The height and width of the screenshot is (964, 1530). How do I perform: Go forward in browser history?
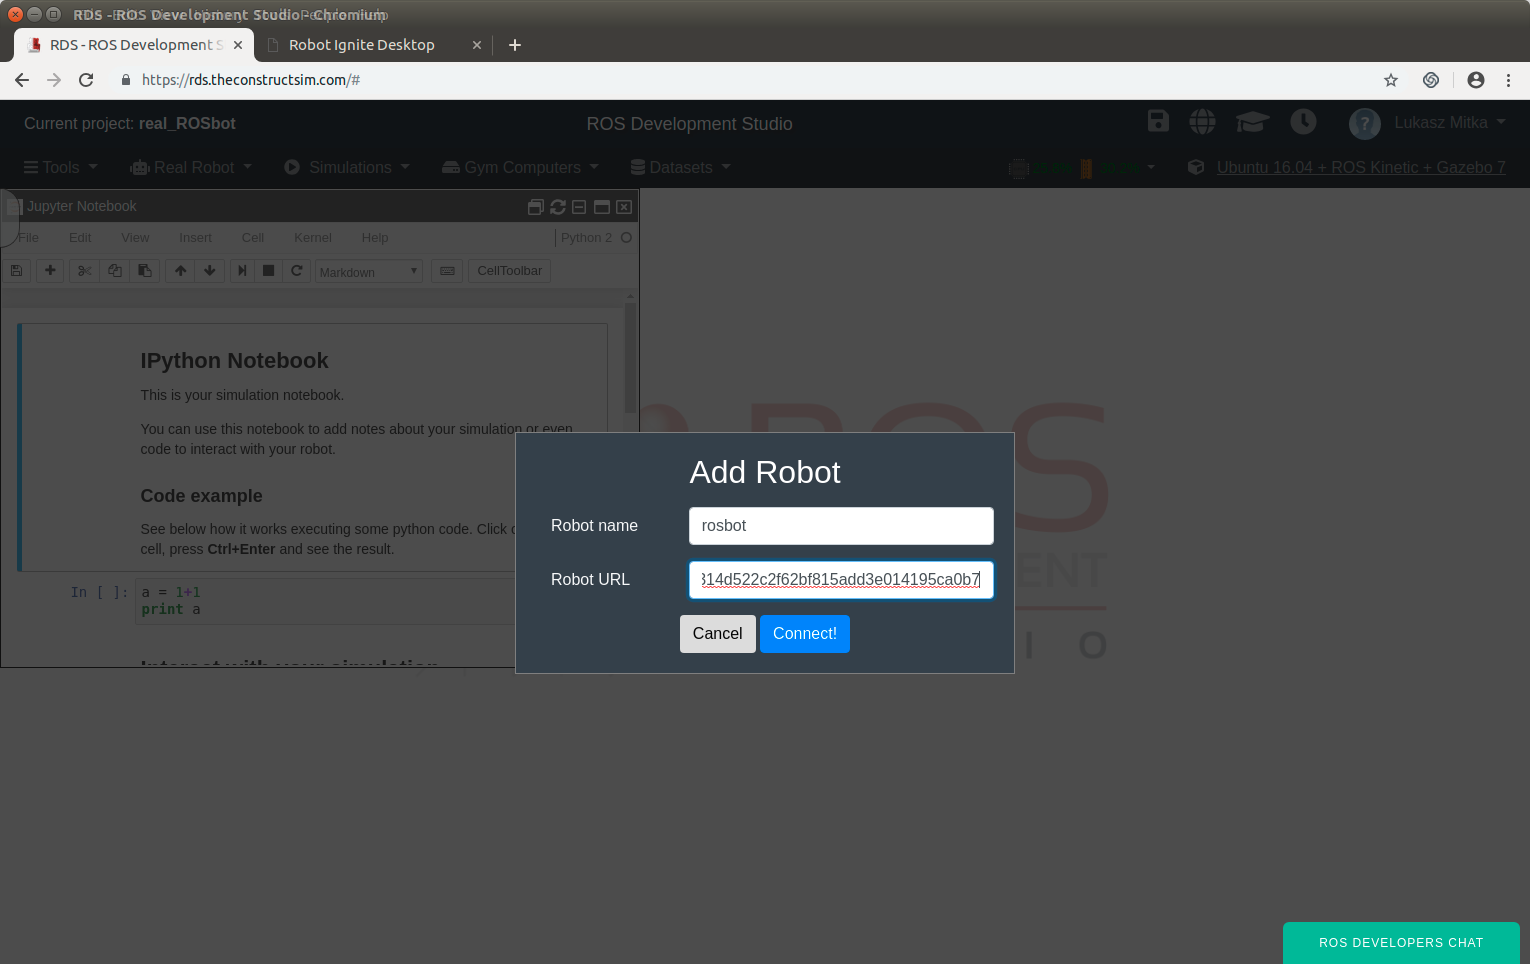[x=54, y=80]
